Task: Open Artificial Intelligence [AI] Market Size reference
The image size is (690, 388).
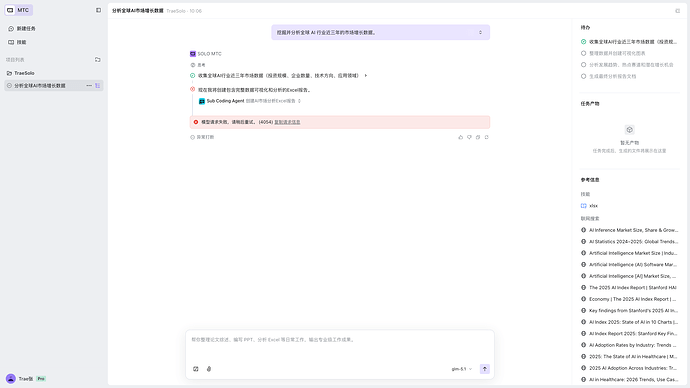Action: tap(629, 276)
